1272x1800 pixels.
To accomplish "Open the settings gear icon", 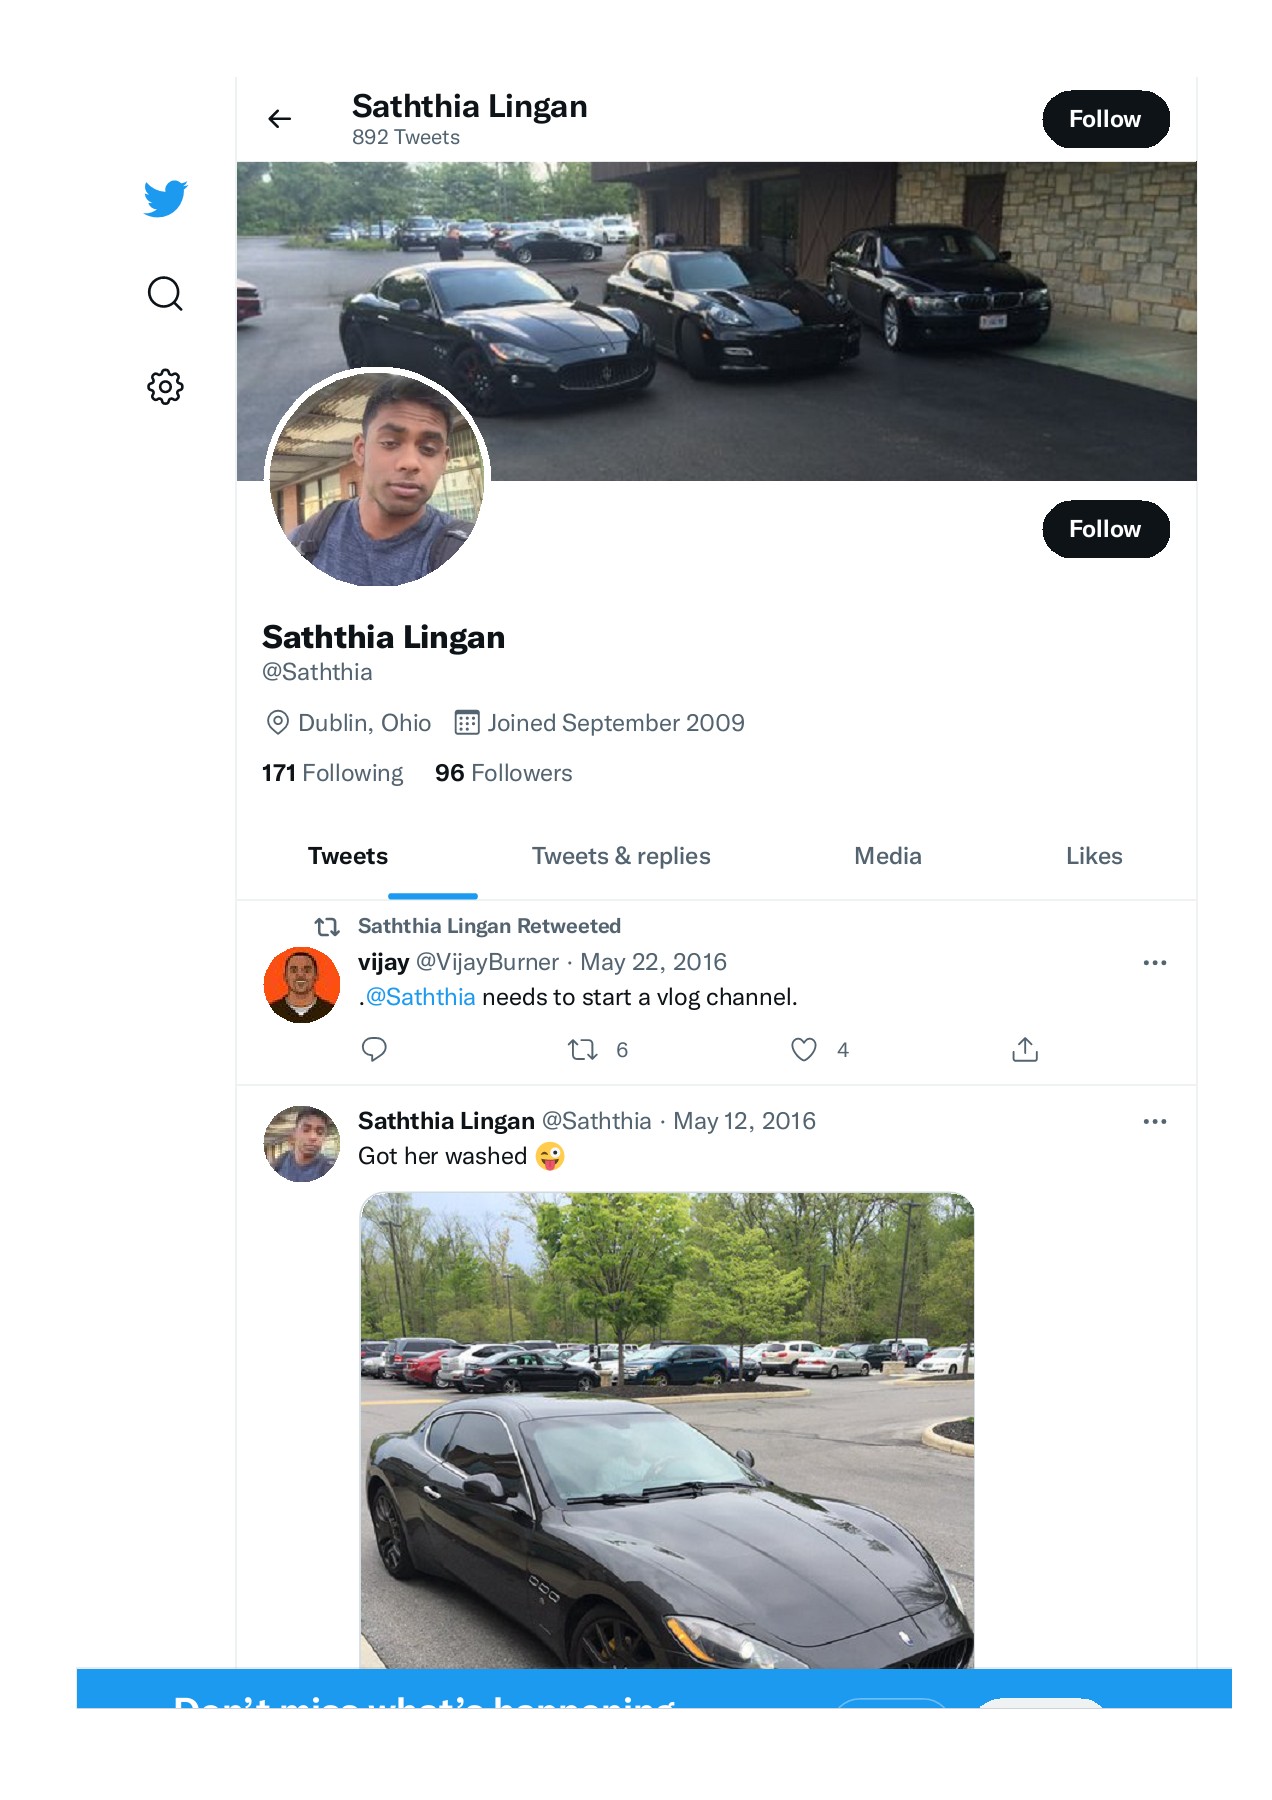I will pyautogui.click(x=165, y=387).
